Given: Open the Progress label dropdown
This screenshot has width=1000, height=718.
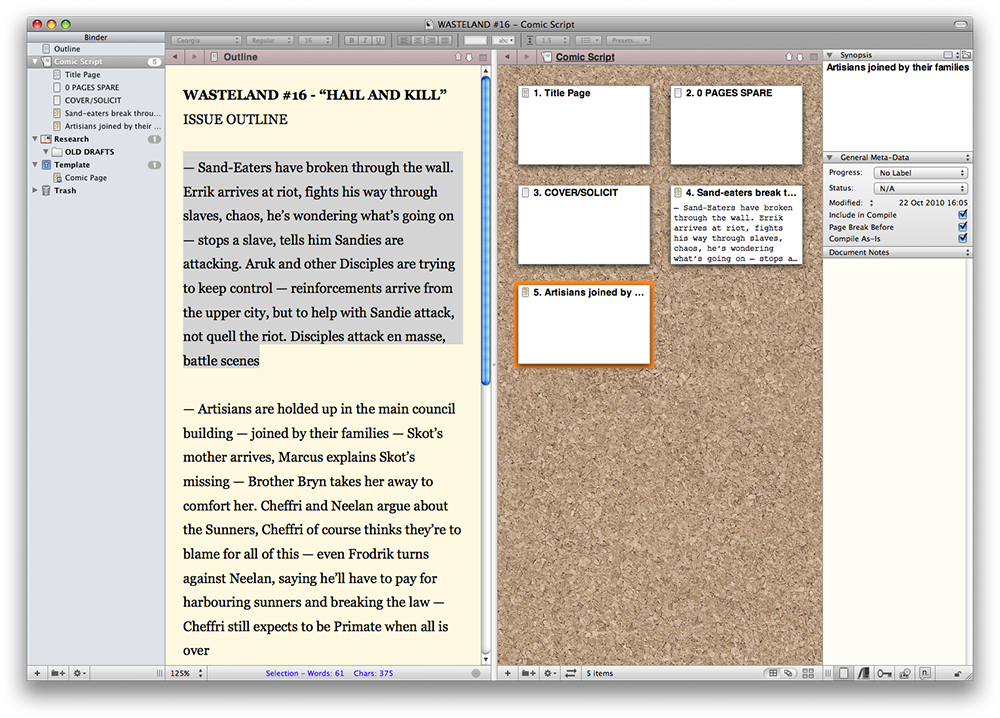Looking at the screenshot, I should 921,173.
